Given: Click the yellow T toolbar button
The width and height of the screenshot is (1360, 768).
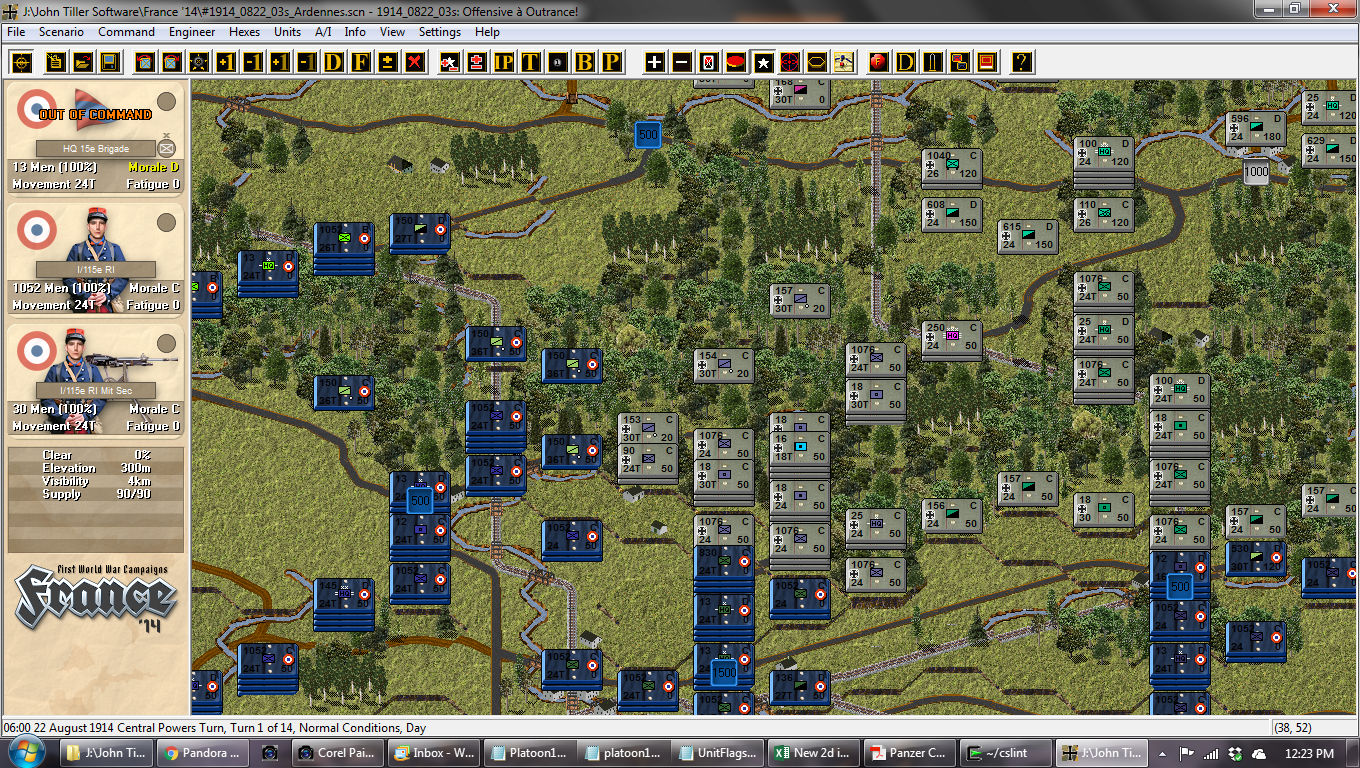Looking at the screenshot, I should click(x=530, y=62).
